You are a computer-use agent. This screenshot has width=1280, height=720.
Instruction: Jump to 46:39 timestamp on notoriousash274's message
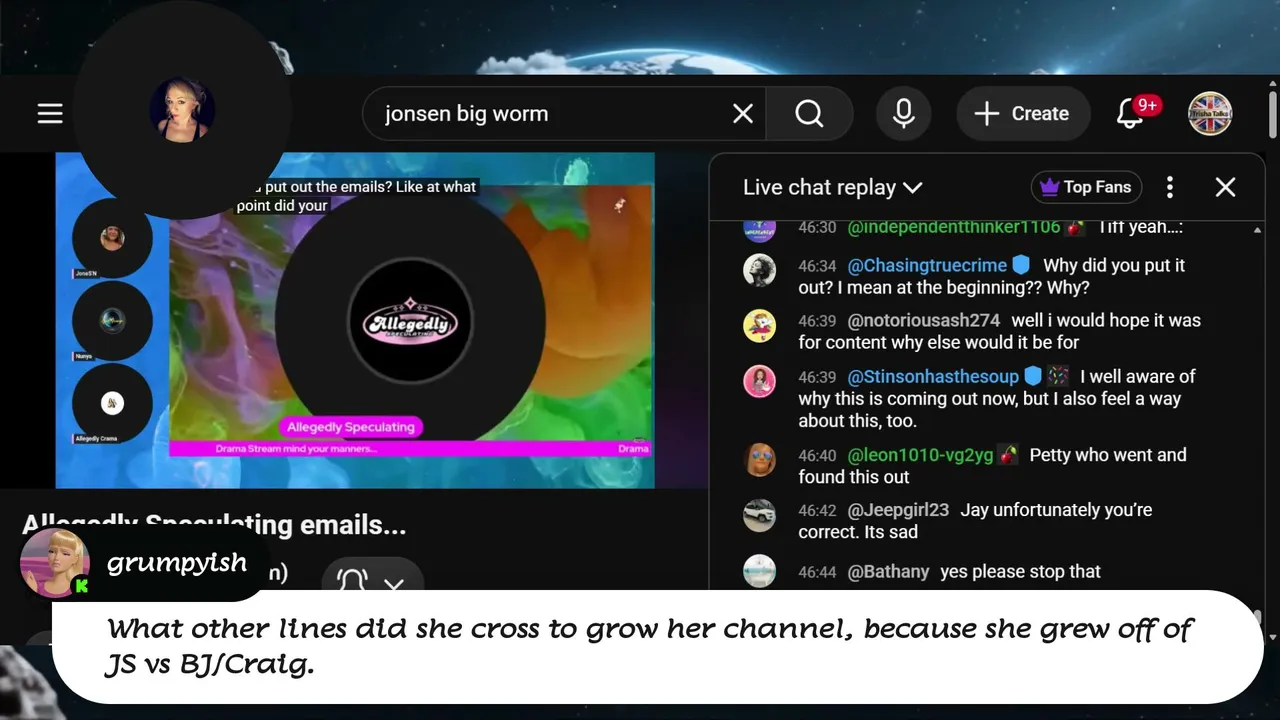click(817, 321)
